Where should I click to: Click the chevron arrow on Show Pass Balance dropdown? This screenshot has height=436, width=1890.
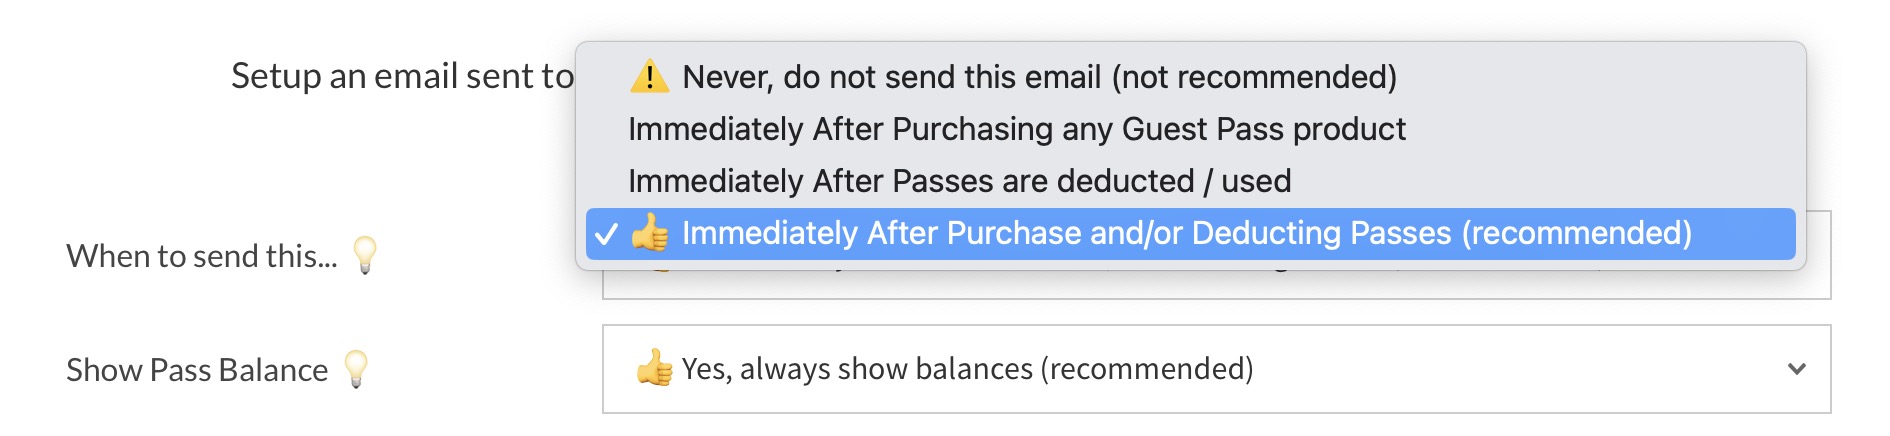pos(1796,369)
